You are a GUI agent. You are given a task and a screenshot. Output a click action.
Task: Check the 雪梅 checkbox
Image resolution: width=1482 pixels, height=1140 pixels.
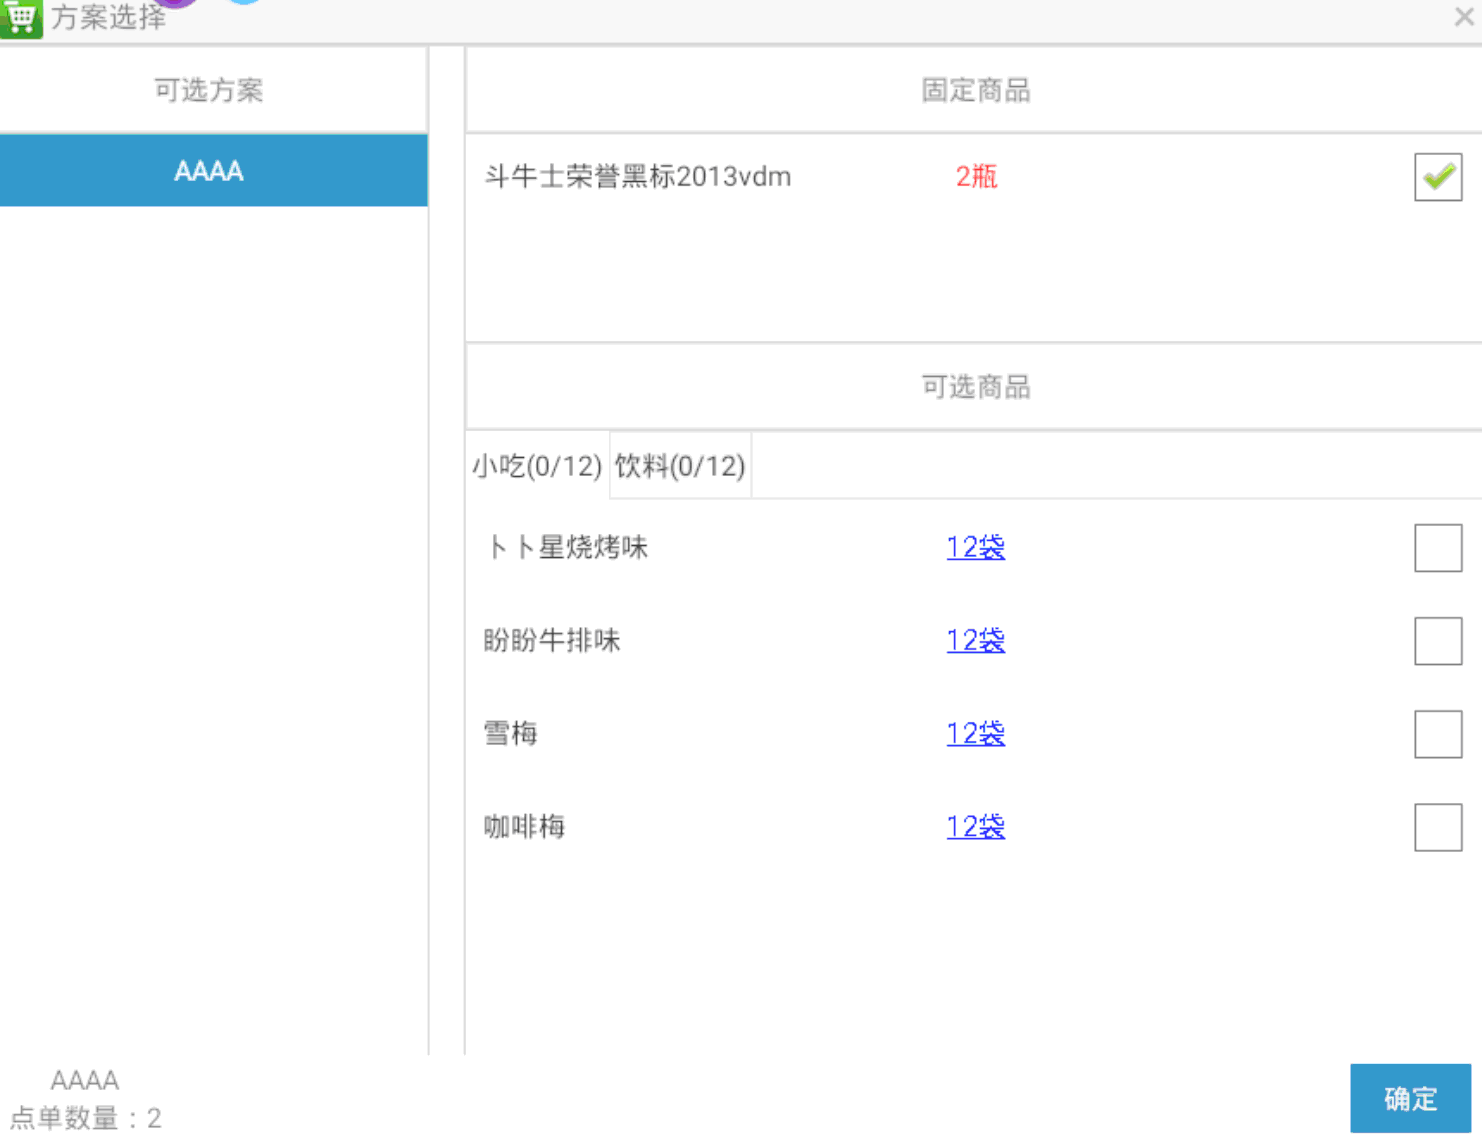1438,734
